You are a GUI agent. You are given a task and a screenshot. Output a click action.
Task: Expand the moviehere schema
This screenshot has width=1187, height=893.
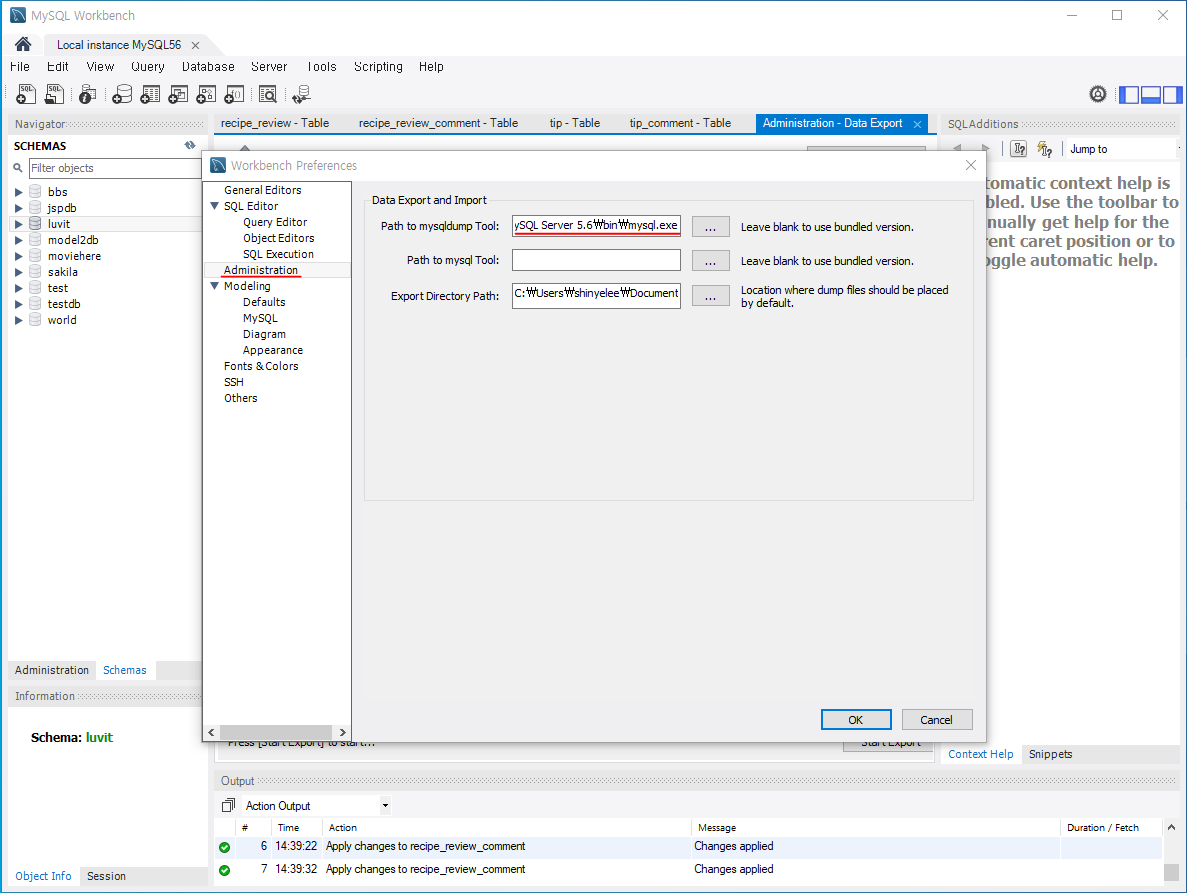[x=18, y=256]
